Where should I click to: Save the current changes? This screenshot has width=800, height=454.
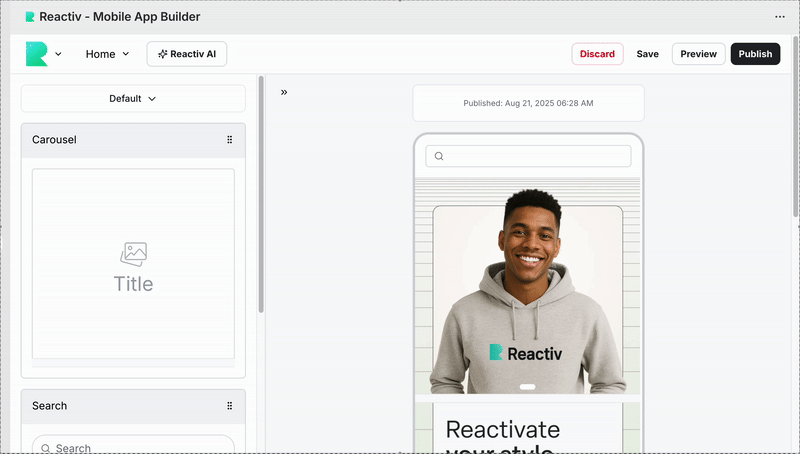coord(648,54)
